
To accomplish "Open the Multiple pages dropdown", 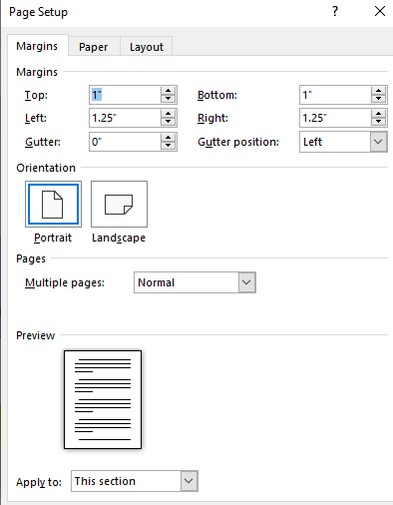I will tap(247, 283).
